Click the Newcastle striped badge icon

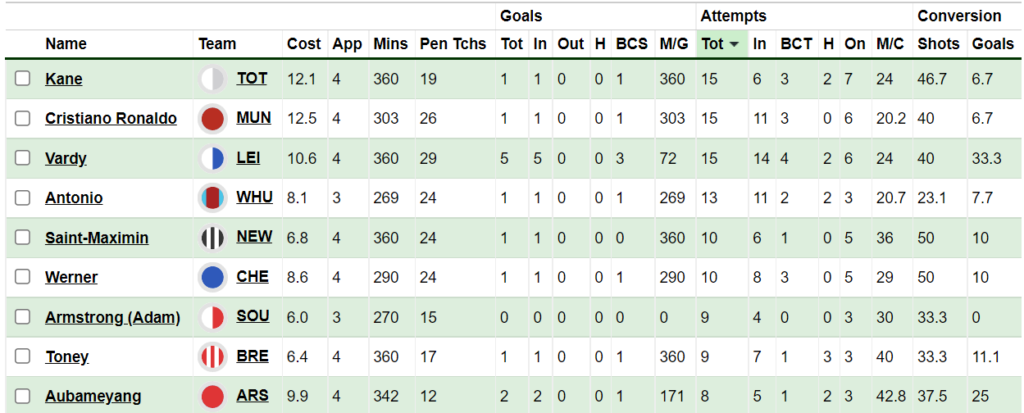tap(213, 238)
